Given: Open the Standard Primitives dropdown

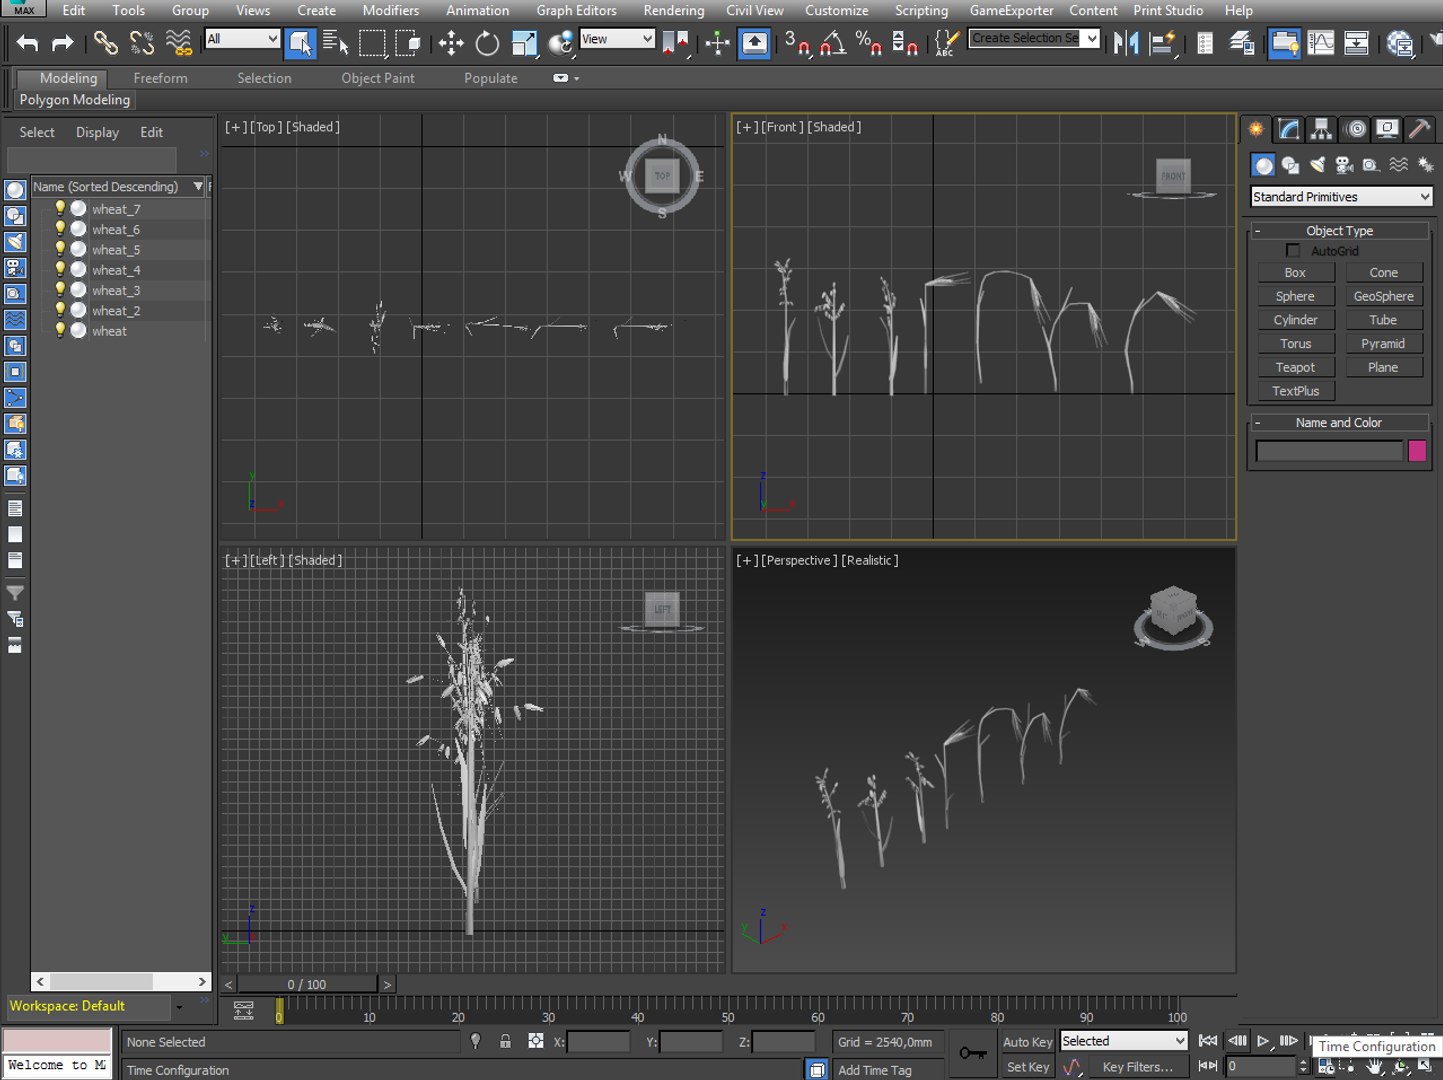Looking at the screenshot, I should point(1341,197).
